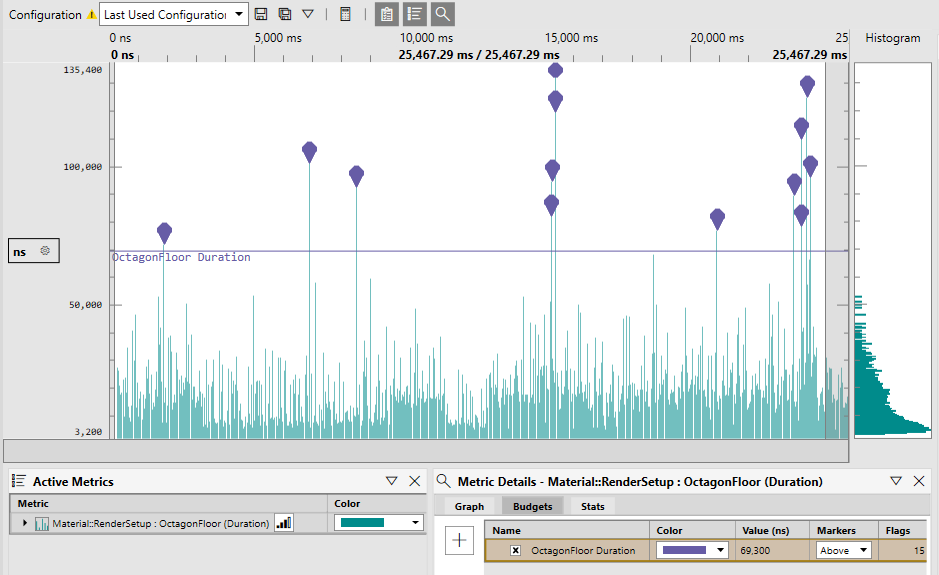The image size is (939, 575).
Task: Select the Material::RenderSetup OctagonFloor metric name
Action: [x=160, y=523]
